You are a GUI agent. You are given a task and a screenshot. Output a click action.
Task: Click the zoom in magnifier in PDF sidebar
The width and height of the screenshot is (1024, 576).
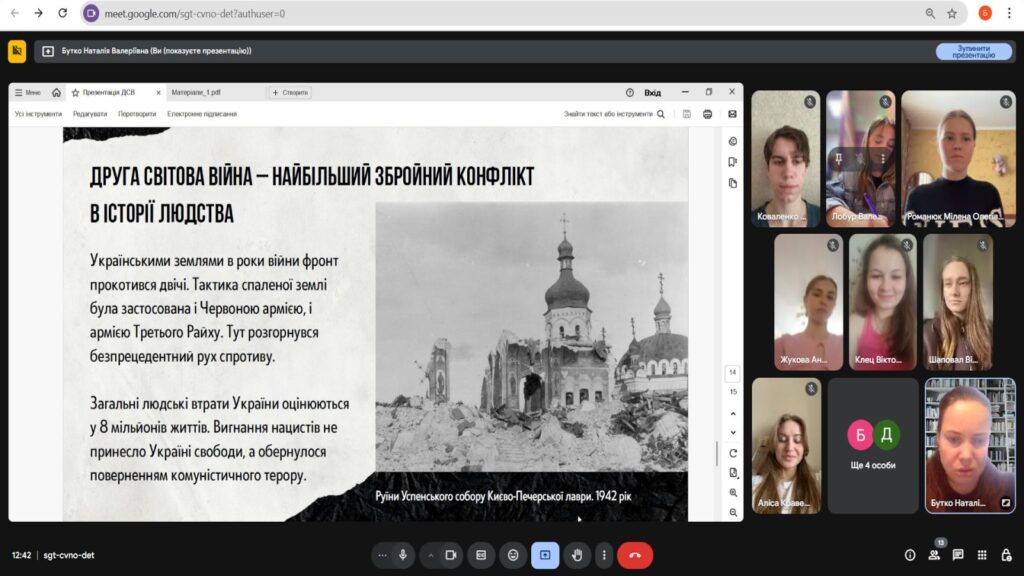coord(733,492)
